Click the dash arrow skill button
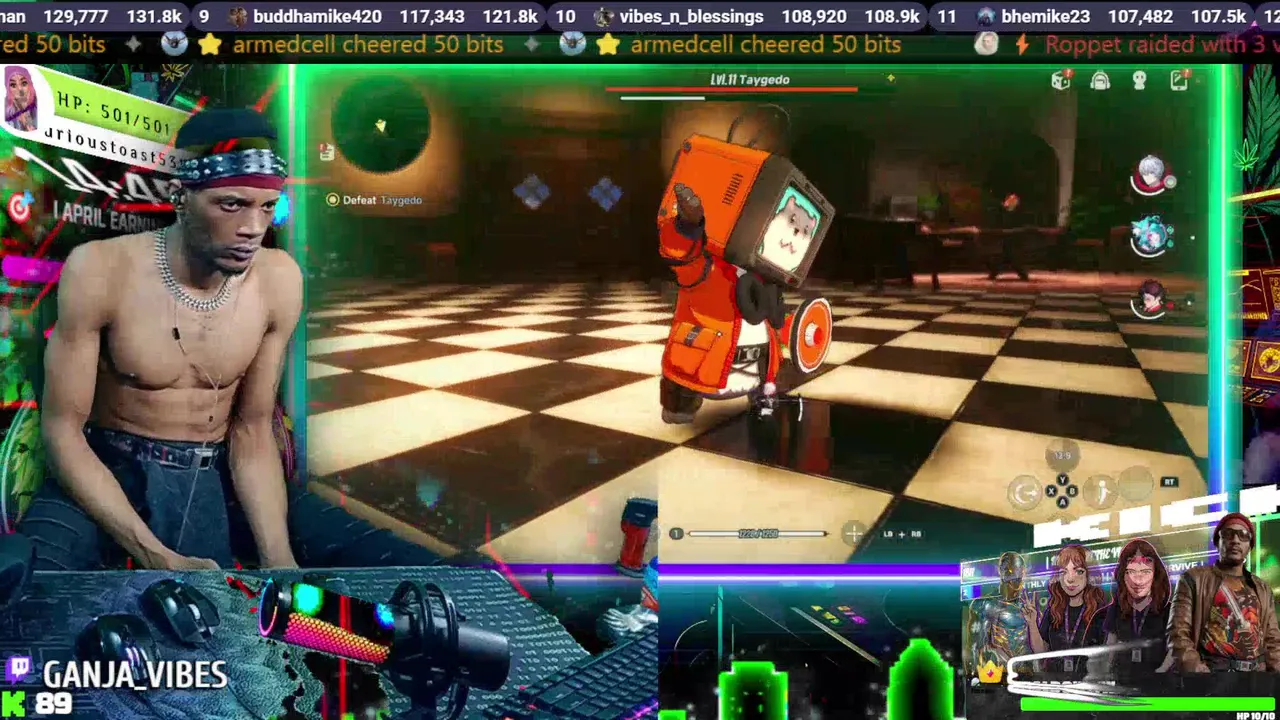This screenshot has height=720, width=1280. tap(1024, 492)
